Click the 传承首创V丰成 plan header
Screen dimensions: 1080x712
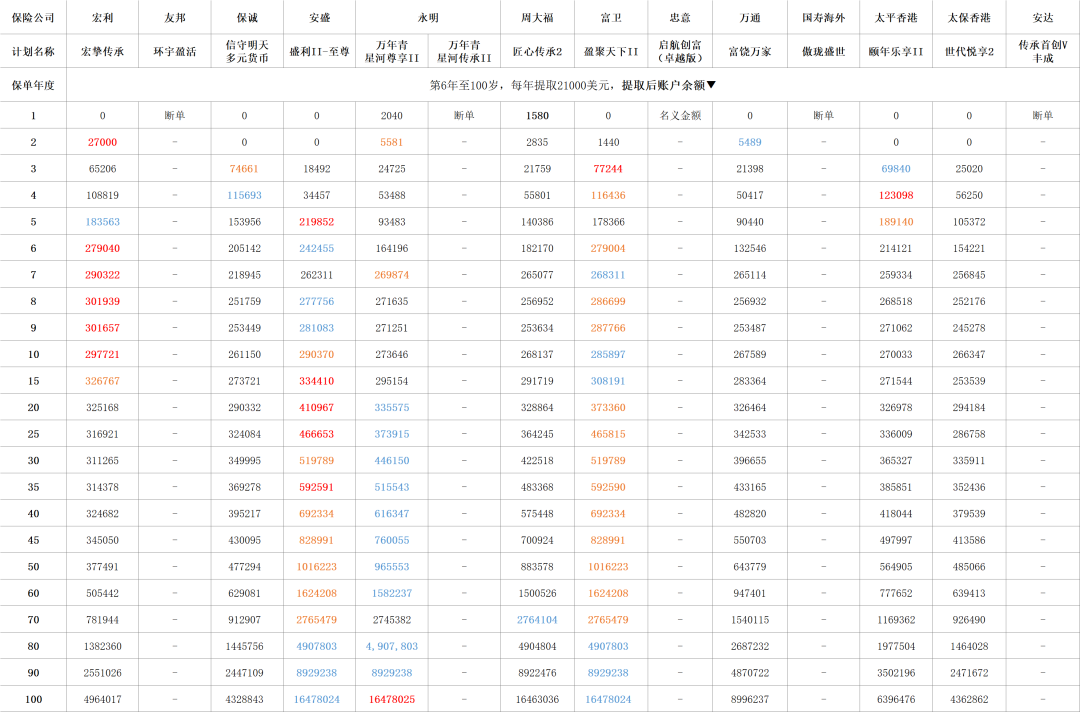1042,51
